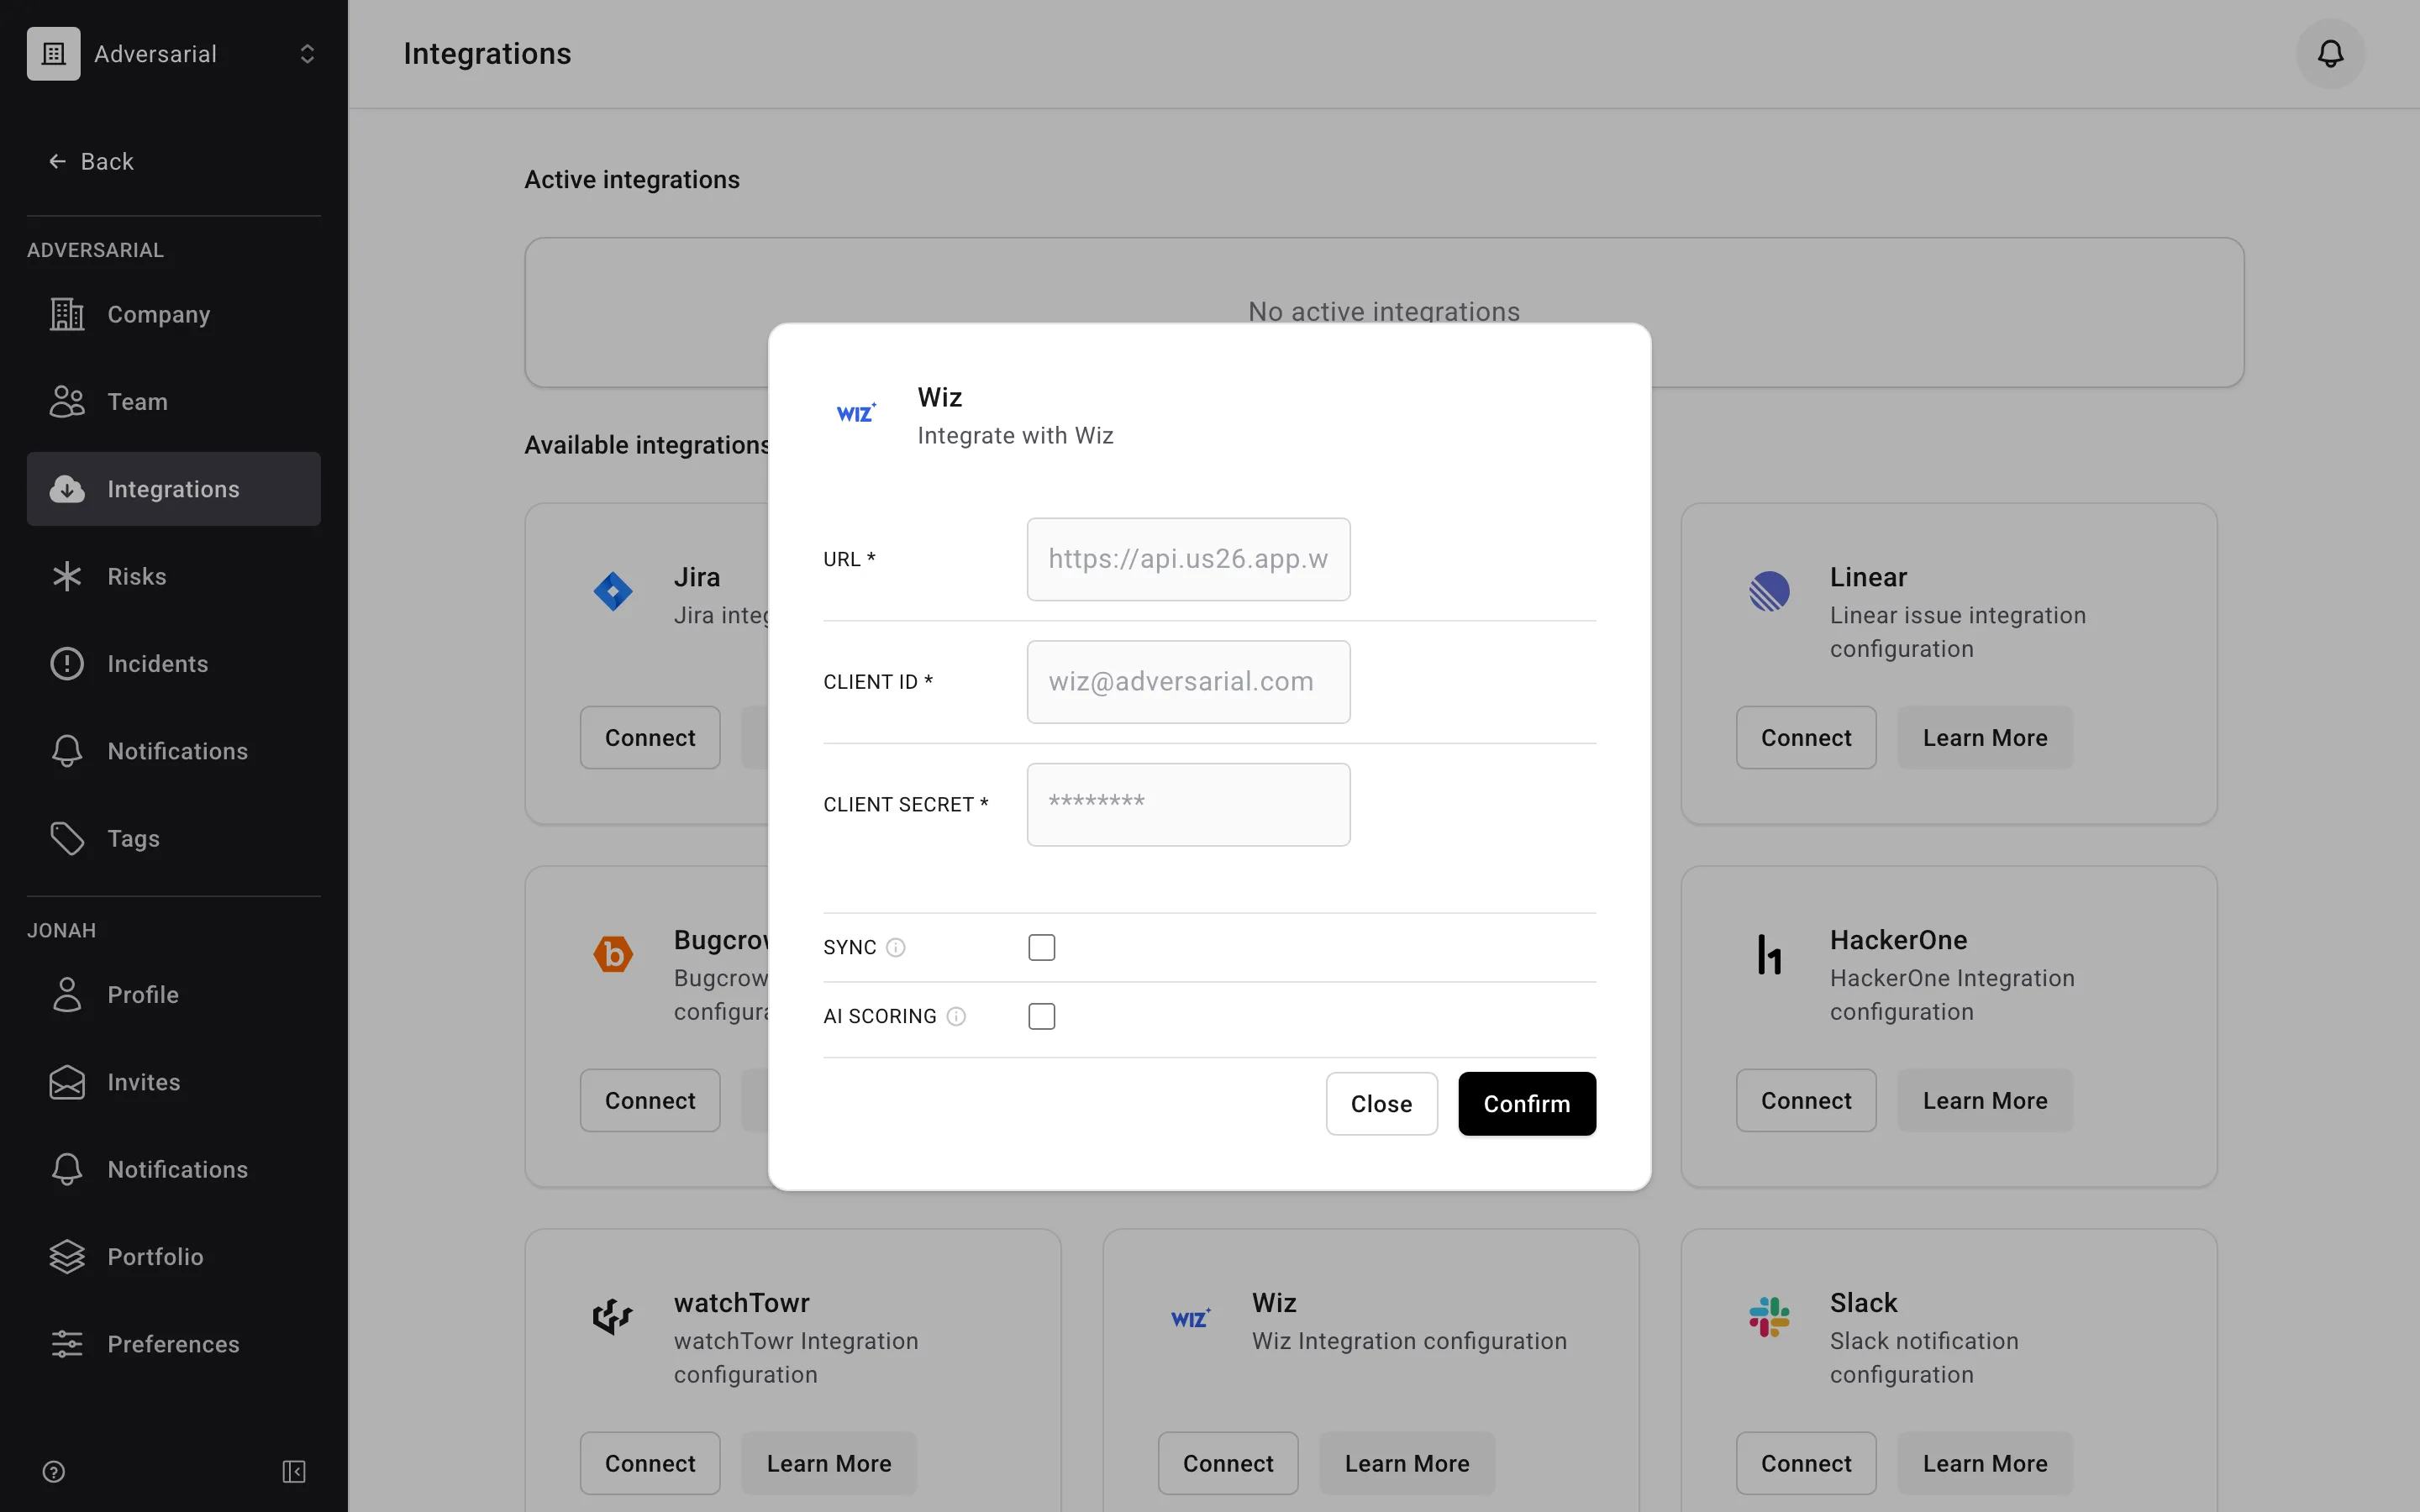Focus the Client Secret input field

(1188, 805)
